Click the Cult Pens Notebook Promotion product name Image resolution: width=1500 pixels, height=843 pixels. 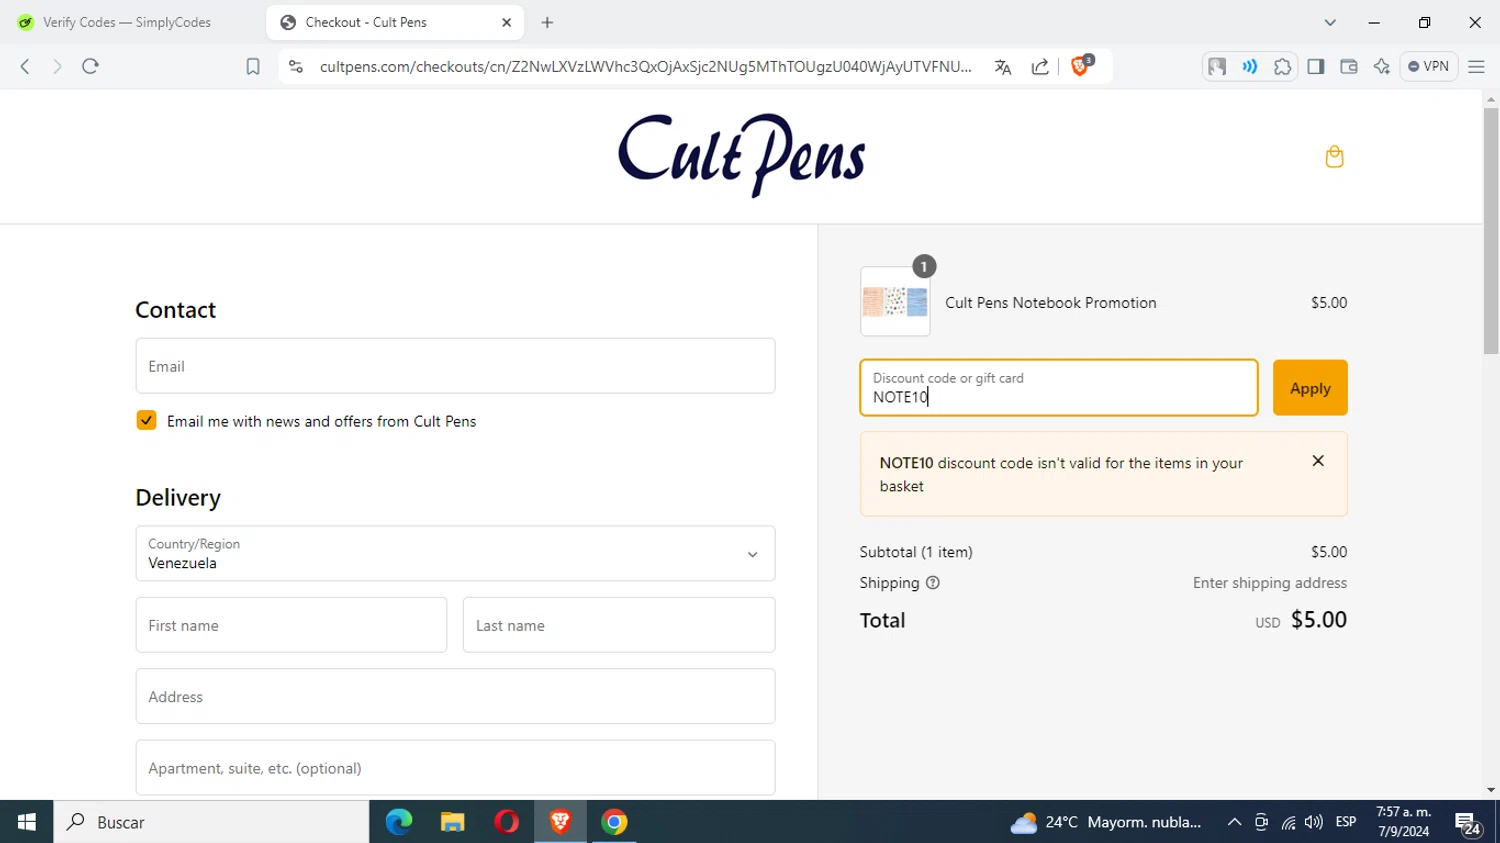tap(1050, 302)
